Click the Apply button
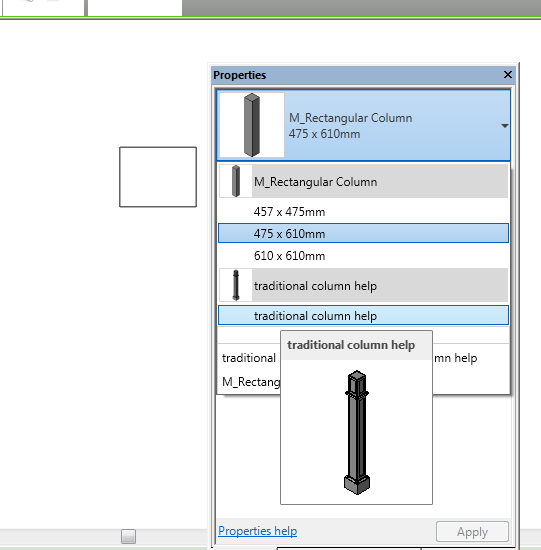Viewport: 541px width, 550px height. click(x=472, y=532)
